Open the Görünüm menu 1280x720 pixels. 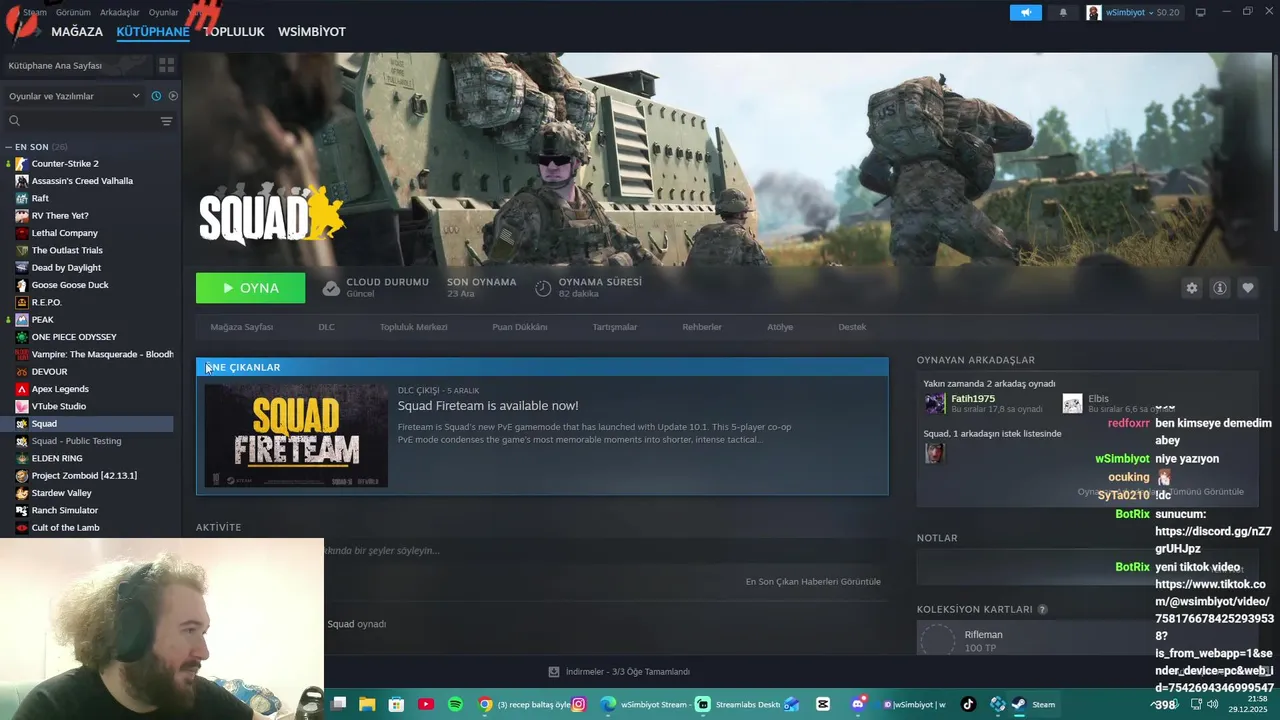(x=73, y=12)
